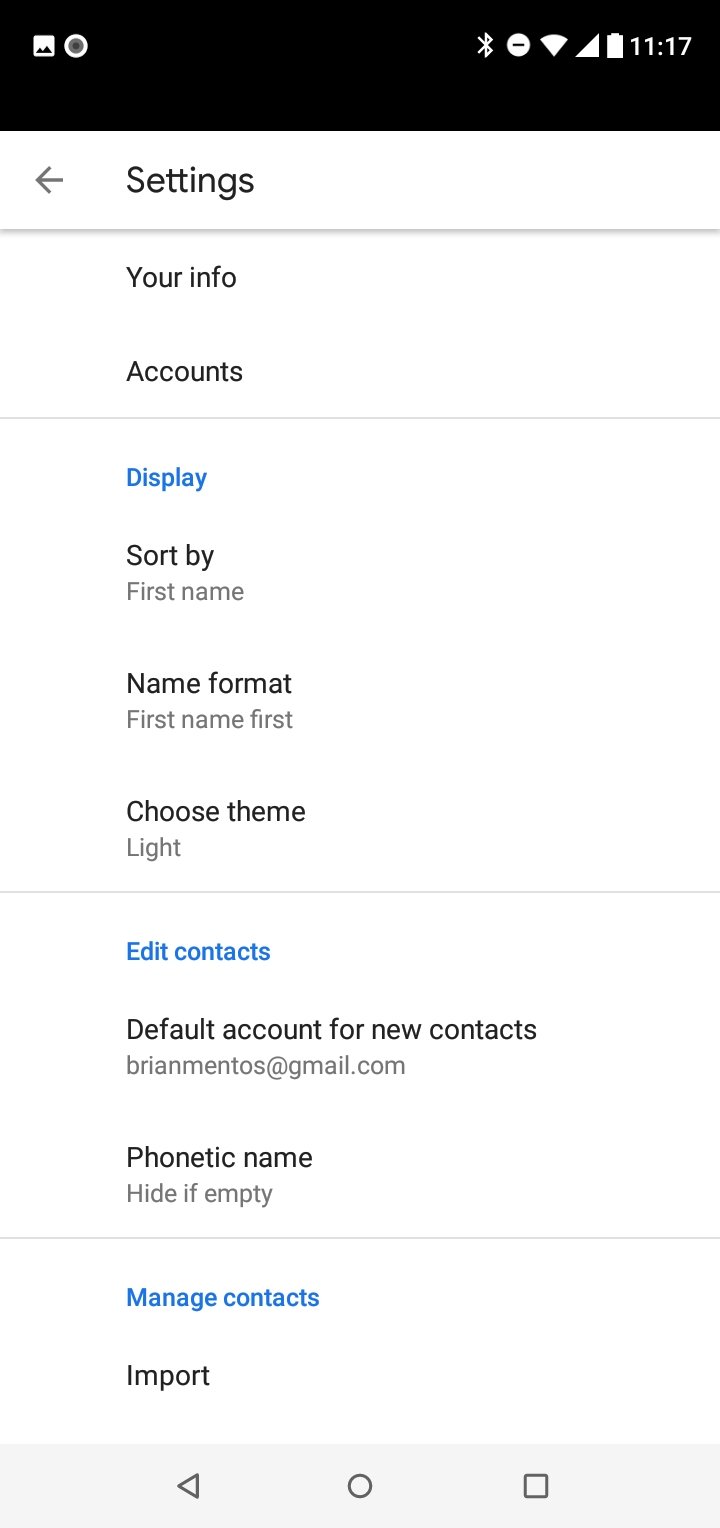Viewport: 720px width, 1528px height.
Task: Tap the battery status icon
Action: [615, 45]
